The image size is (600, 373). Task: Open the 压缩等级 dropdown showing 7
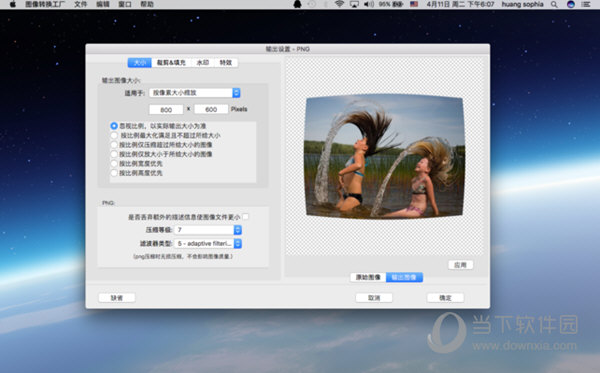pos(208,230)
